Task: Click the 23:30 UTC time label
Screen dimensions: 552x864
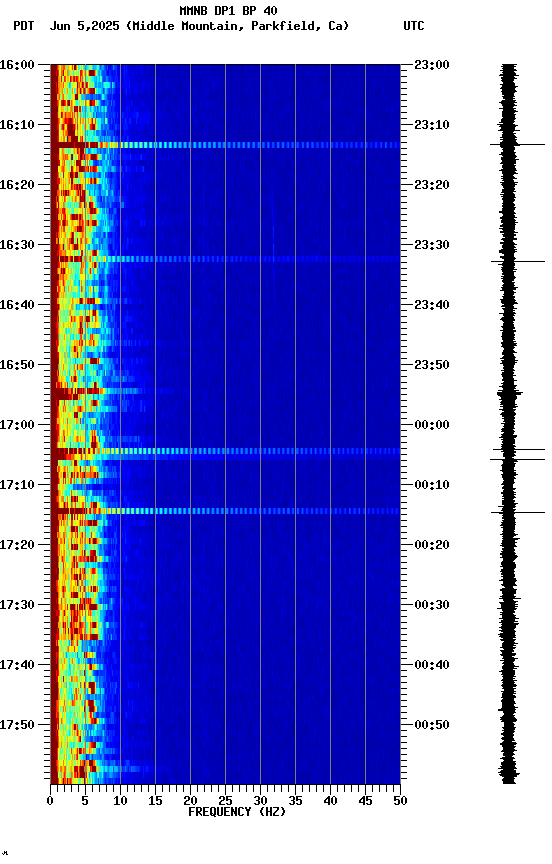Action: pyautogui.click(x=432, y=245)
